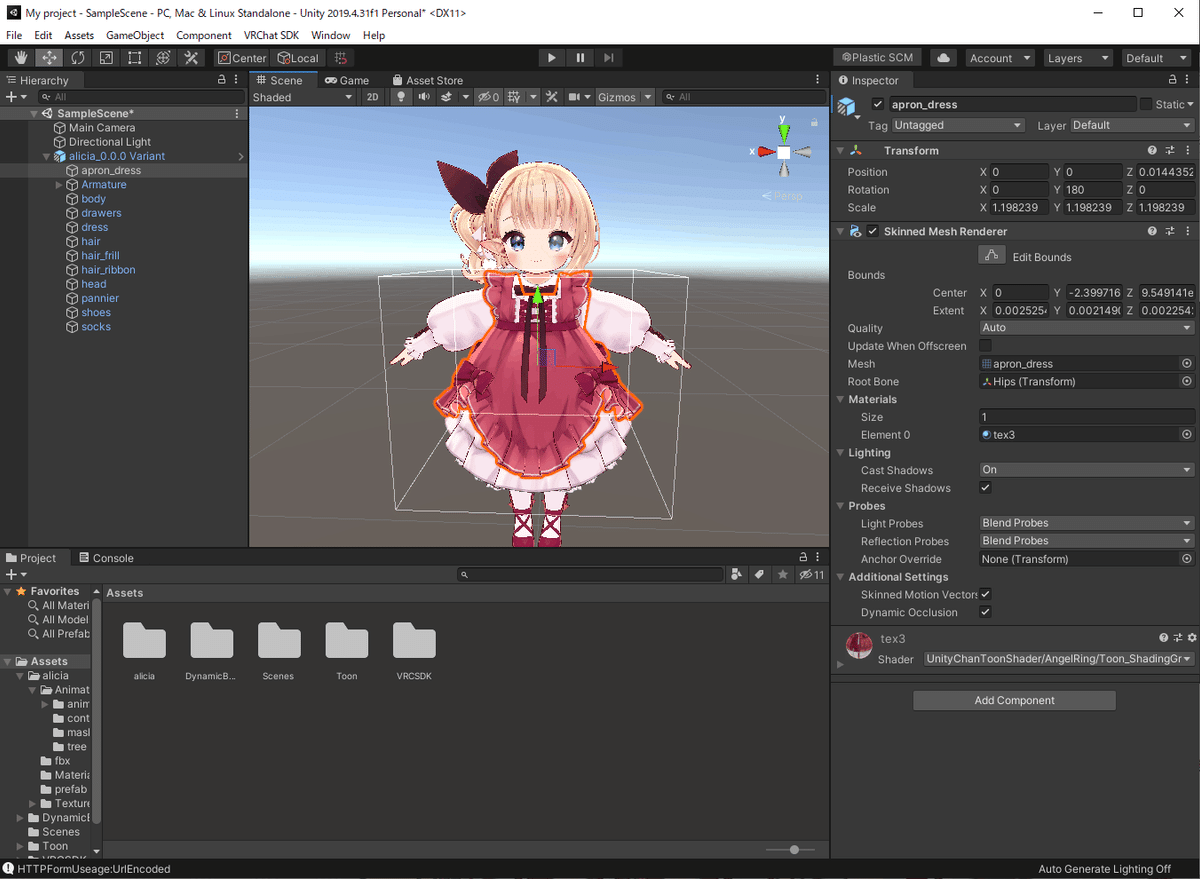Image resolution: width=1200 pixels, height=879 pixels.
Task: Toggle the Skinned Motion Vectors checkbox
Action: click(986, 595)
